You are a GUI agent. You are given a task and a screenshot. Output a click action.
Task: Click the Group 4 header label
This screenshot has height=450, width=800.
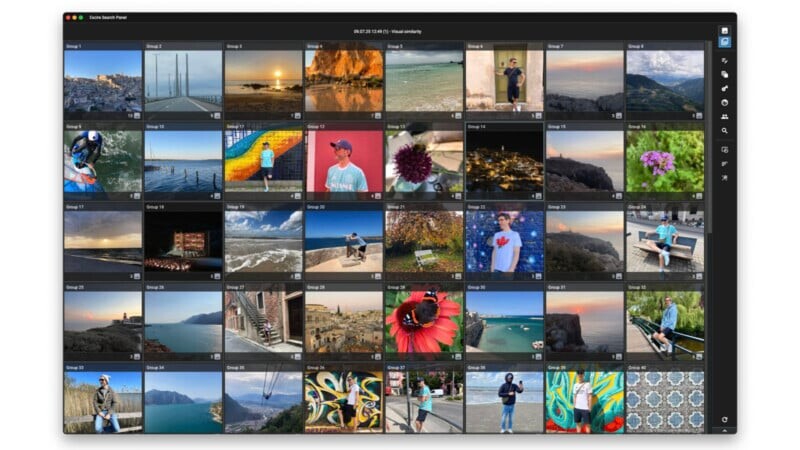click(x=315, y=47)
